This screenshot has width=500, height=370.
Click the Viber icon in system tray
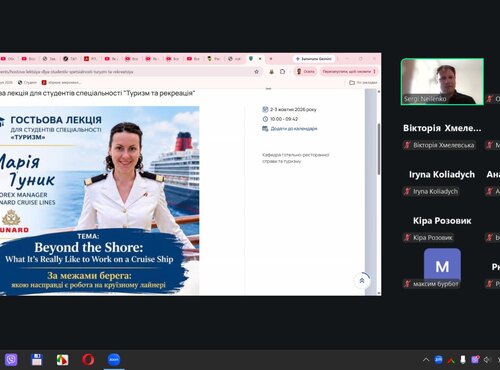475,359
